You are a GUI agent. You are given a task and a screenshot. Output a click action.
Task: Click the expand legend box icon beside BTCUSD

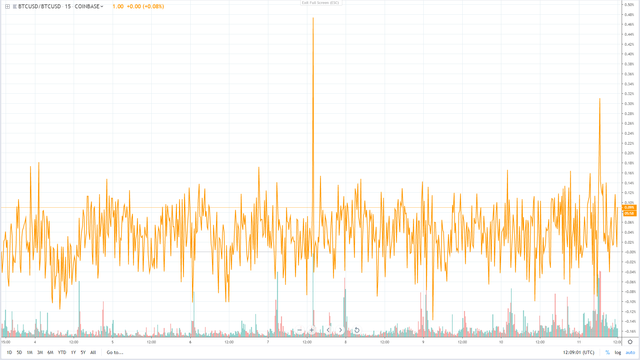pyautogui.click(x=7, y=7)
